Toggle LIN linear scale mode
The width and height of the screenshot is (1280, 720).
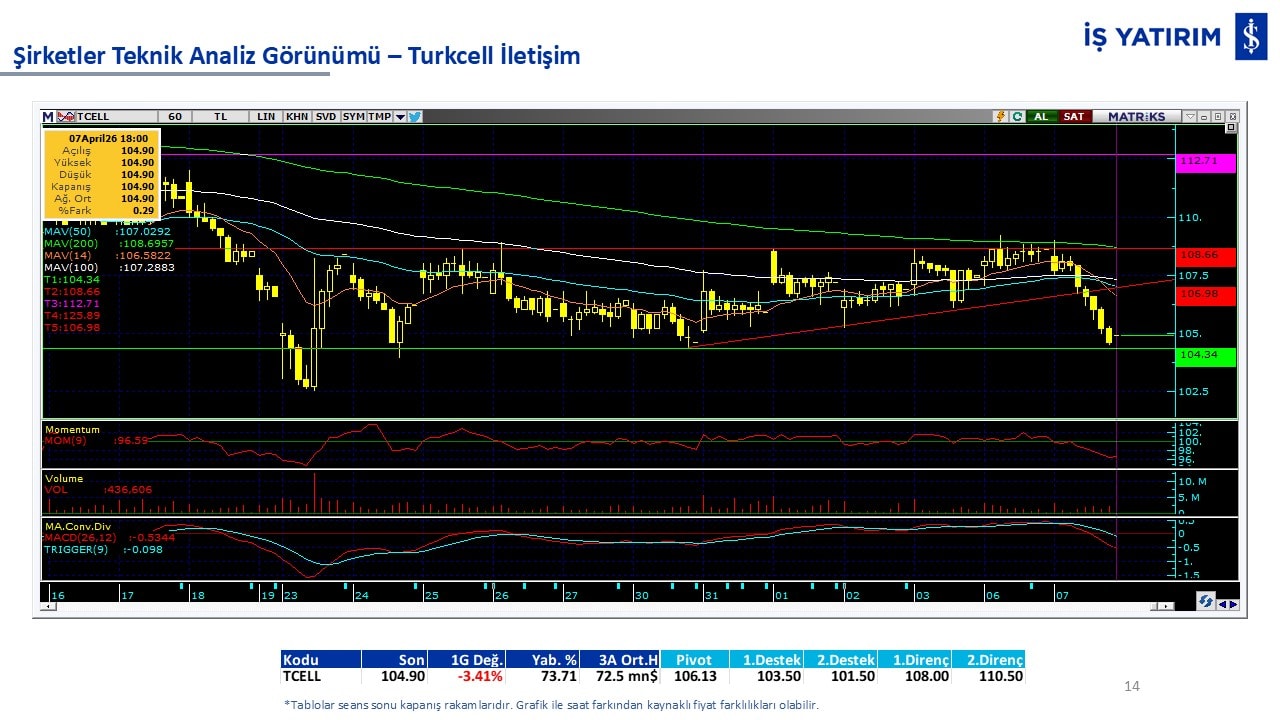tap(266, 117)
